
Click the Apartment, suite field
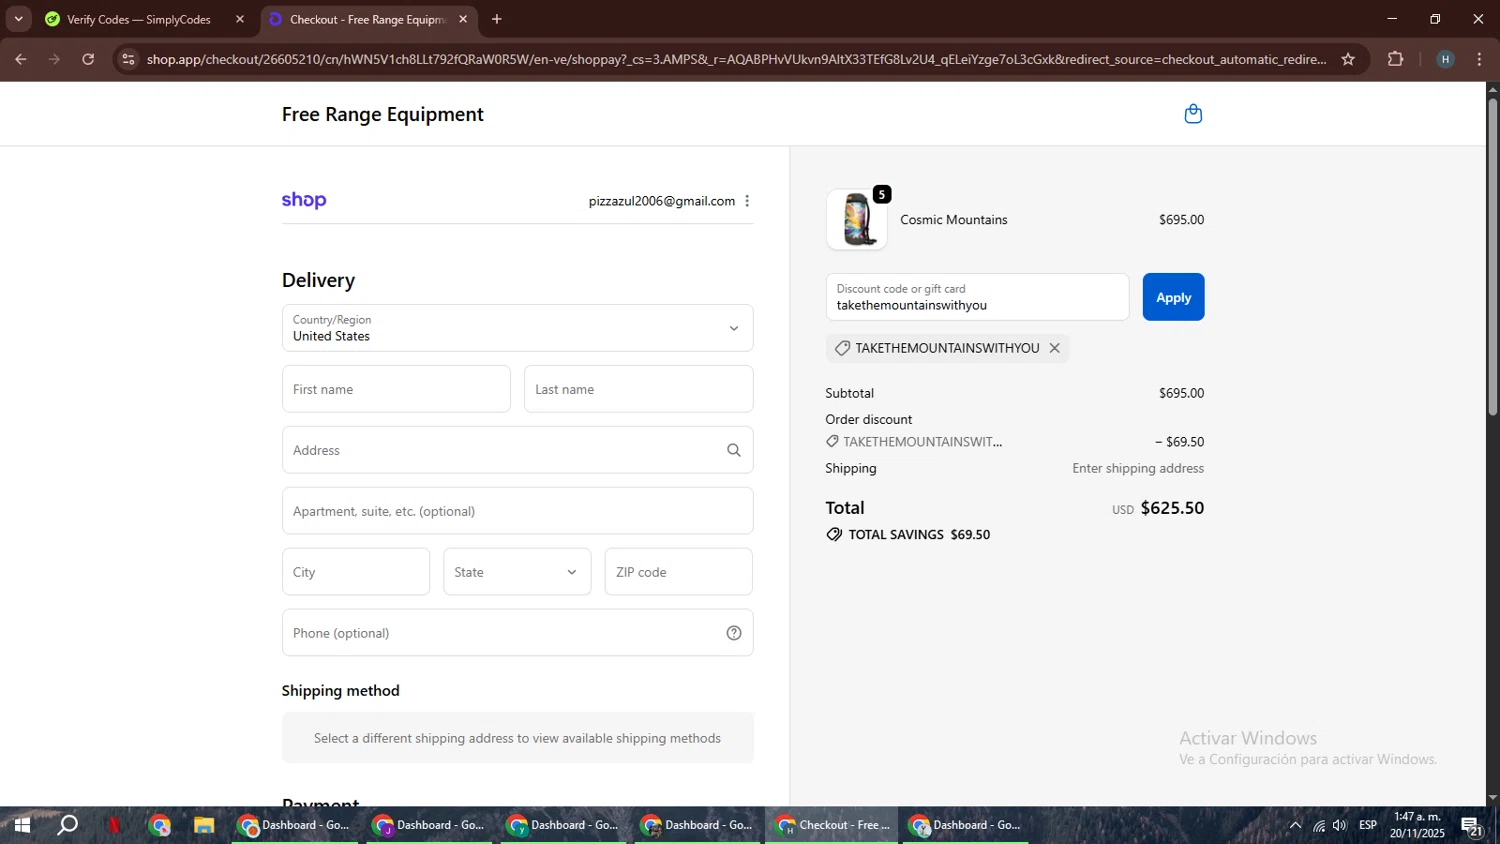[517, 511]
